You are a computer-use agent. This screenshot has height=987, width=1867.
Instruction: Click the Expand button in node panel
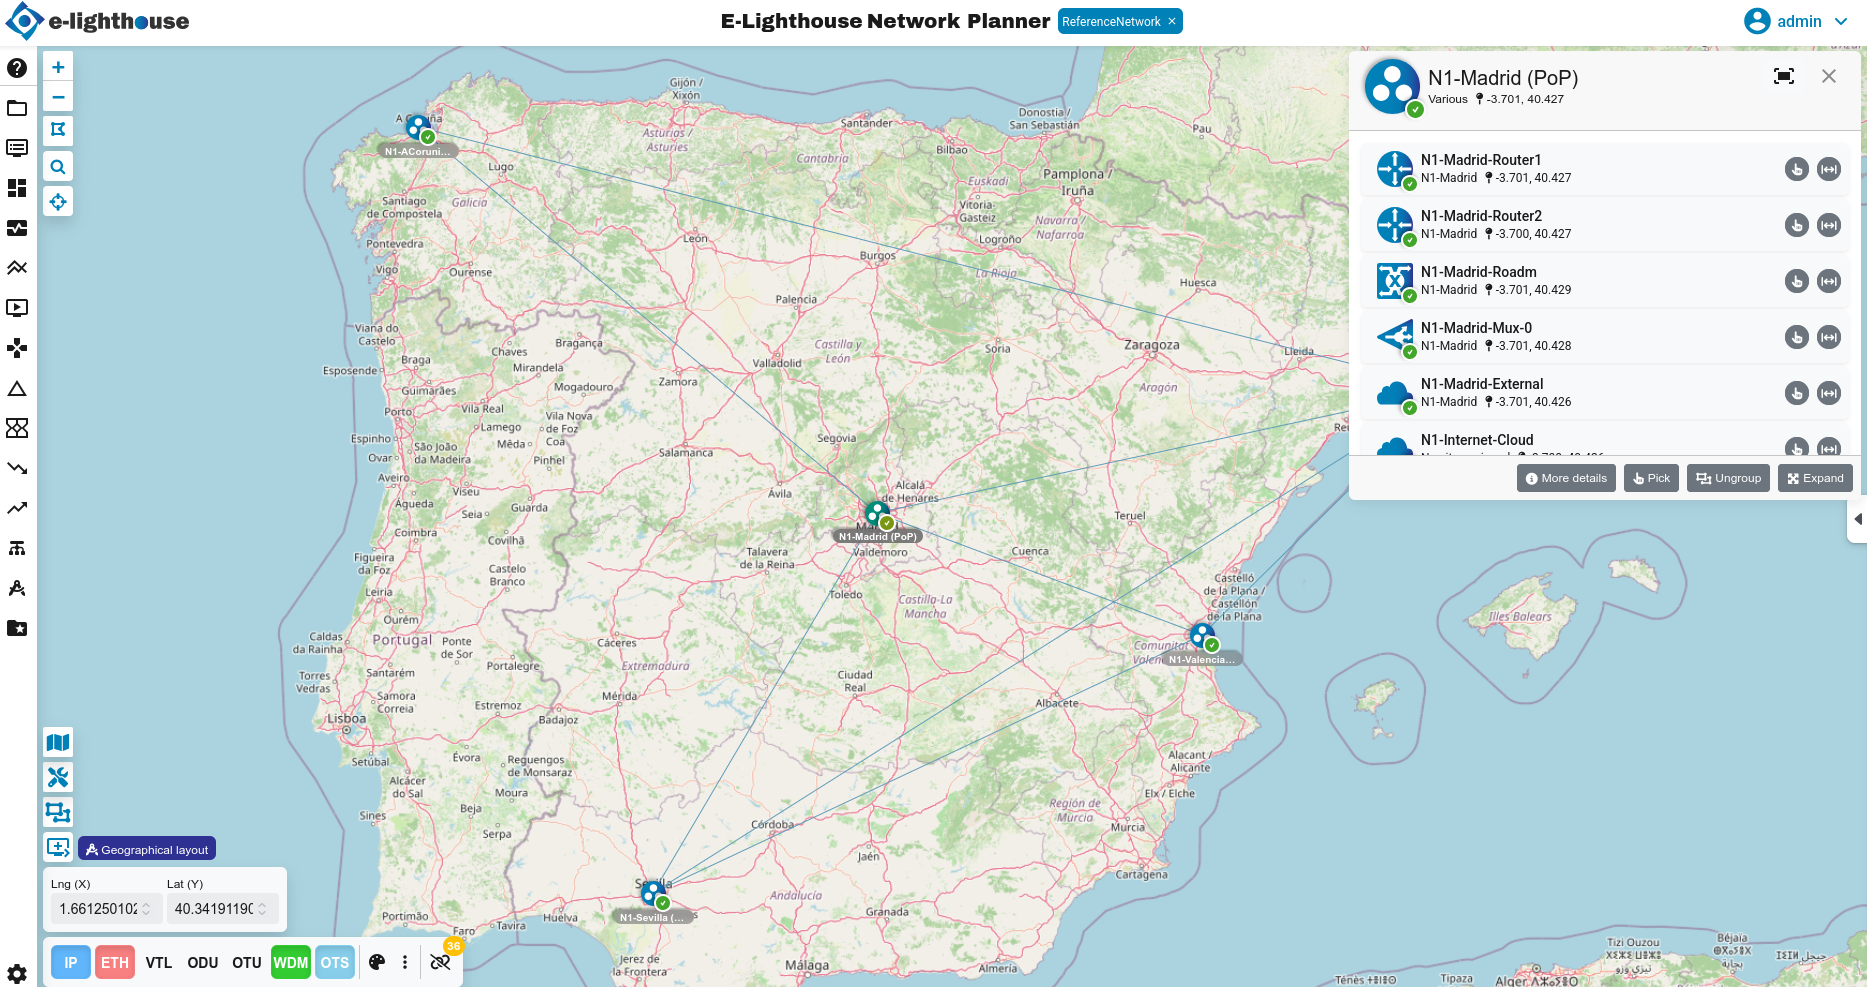pyautogui.click(x=1815, y=478)
